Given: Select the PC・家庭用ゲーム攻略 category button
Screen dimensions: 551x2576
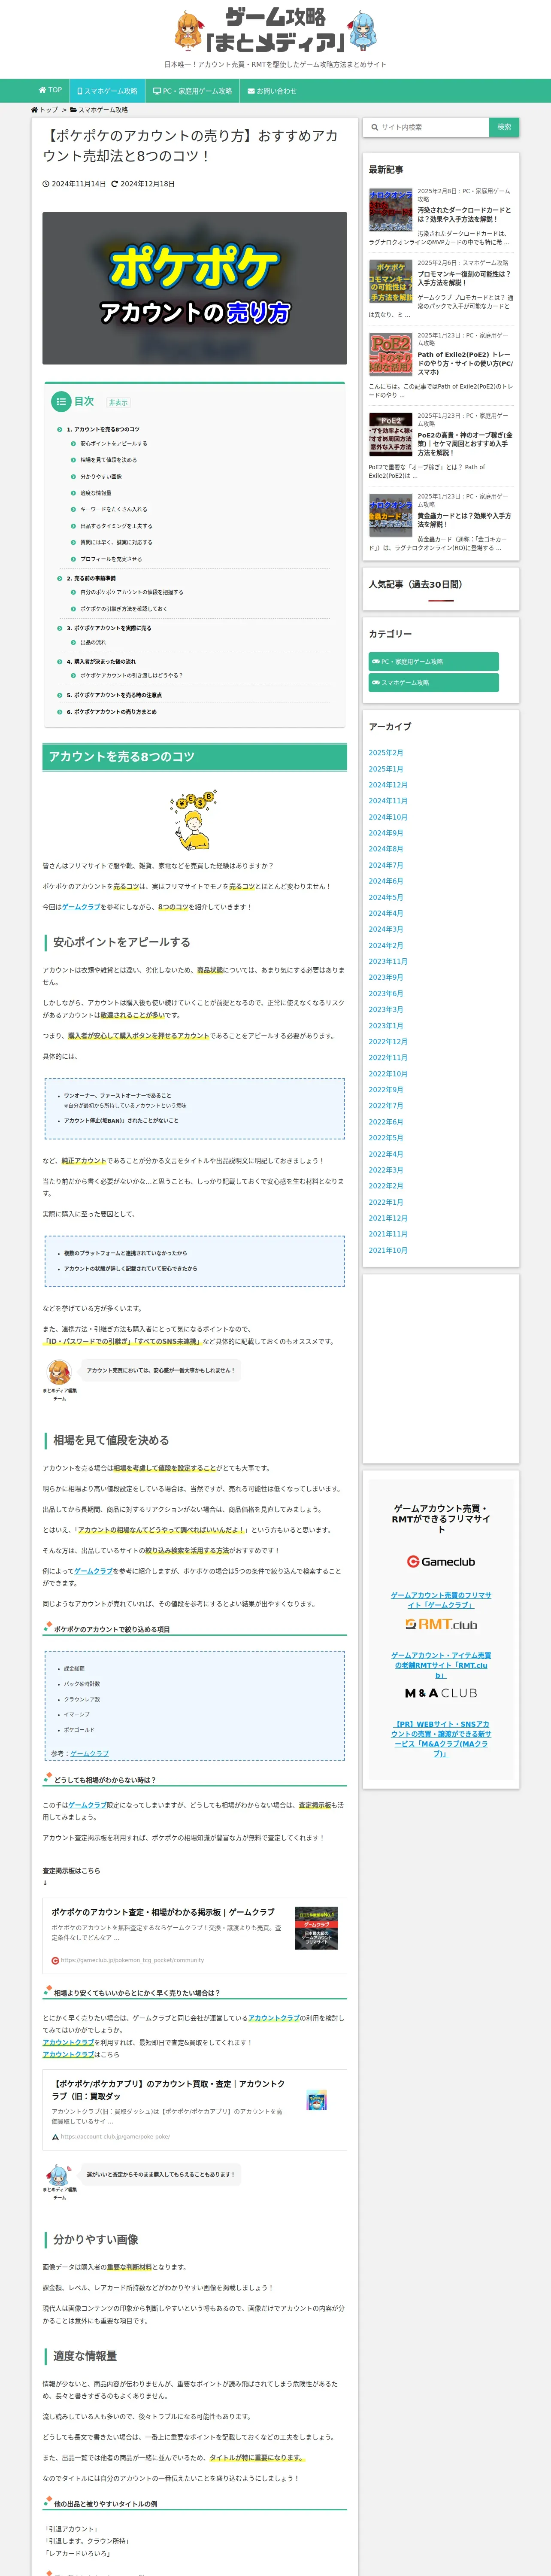Looking at the screenshot, I should (x=433, y=661).
